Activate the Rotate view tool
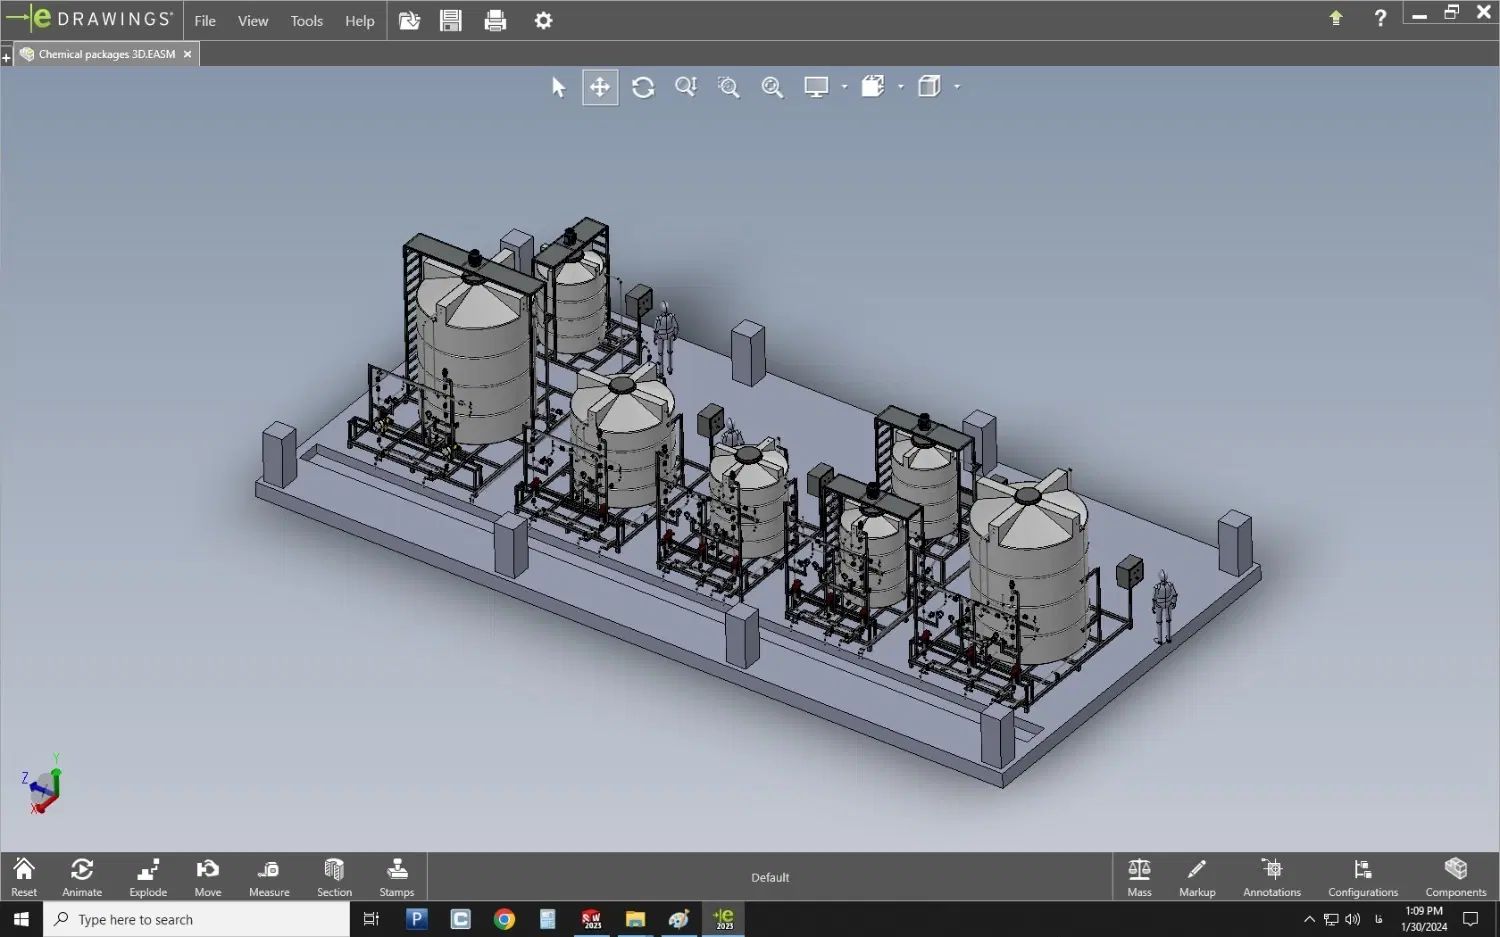The height and width of the screenshot is (937, 1500). pos(643,87)
